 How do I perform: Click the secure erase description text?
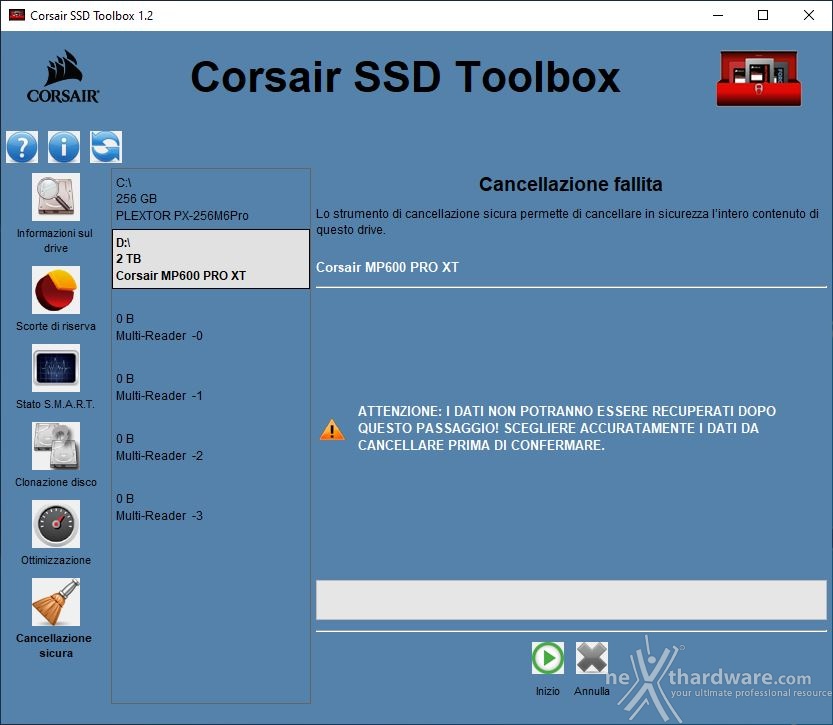tap(567, 221)
